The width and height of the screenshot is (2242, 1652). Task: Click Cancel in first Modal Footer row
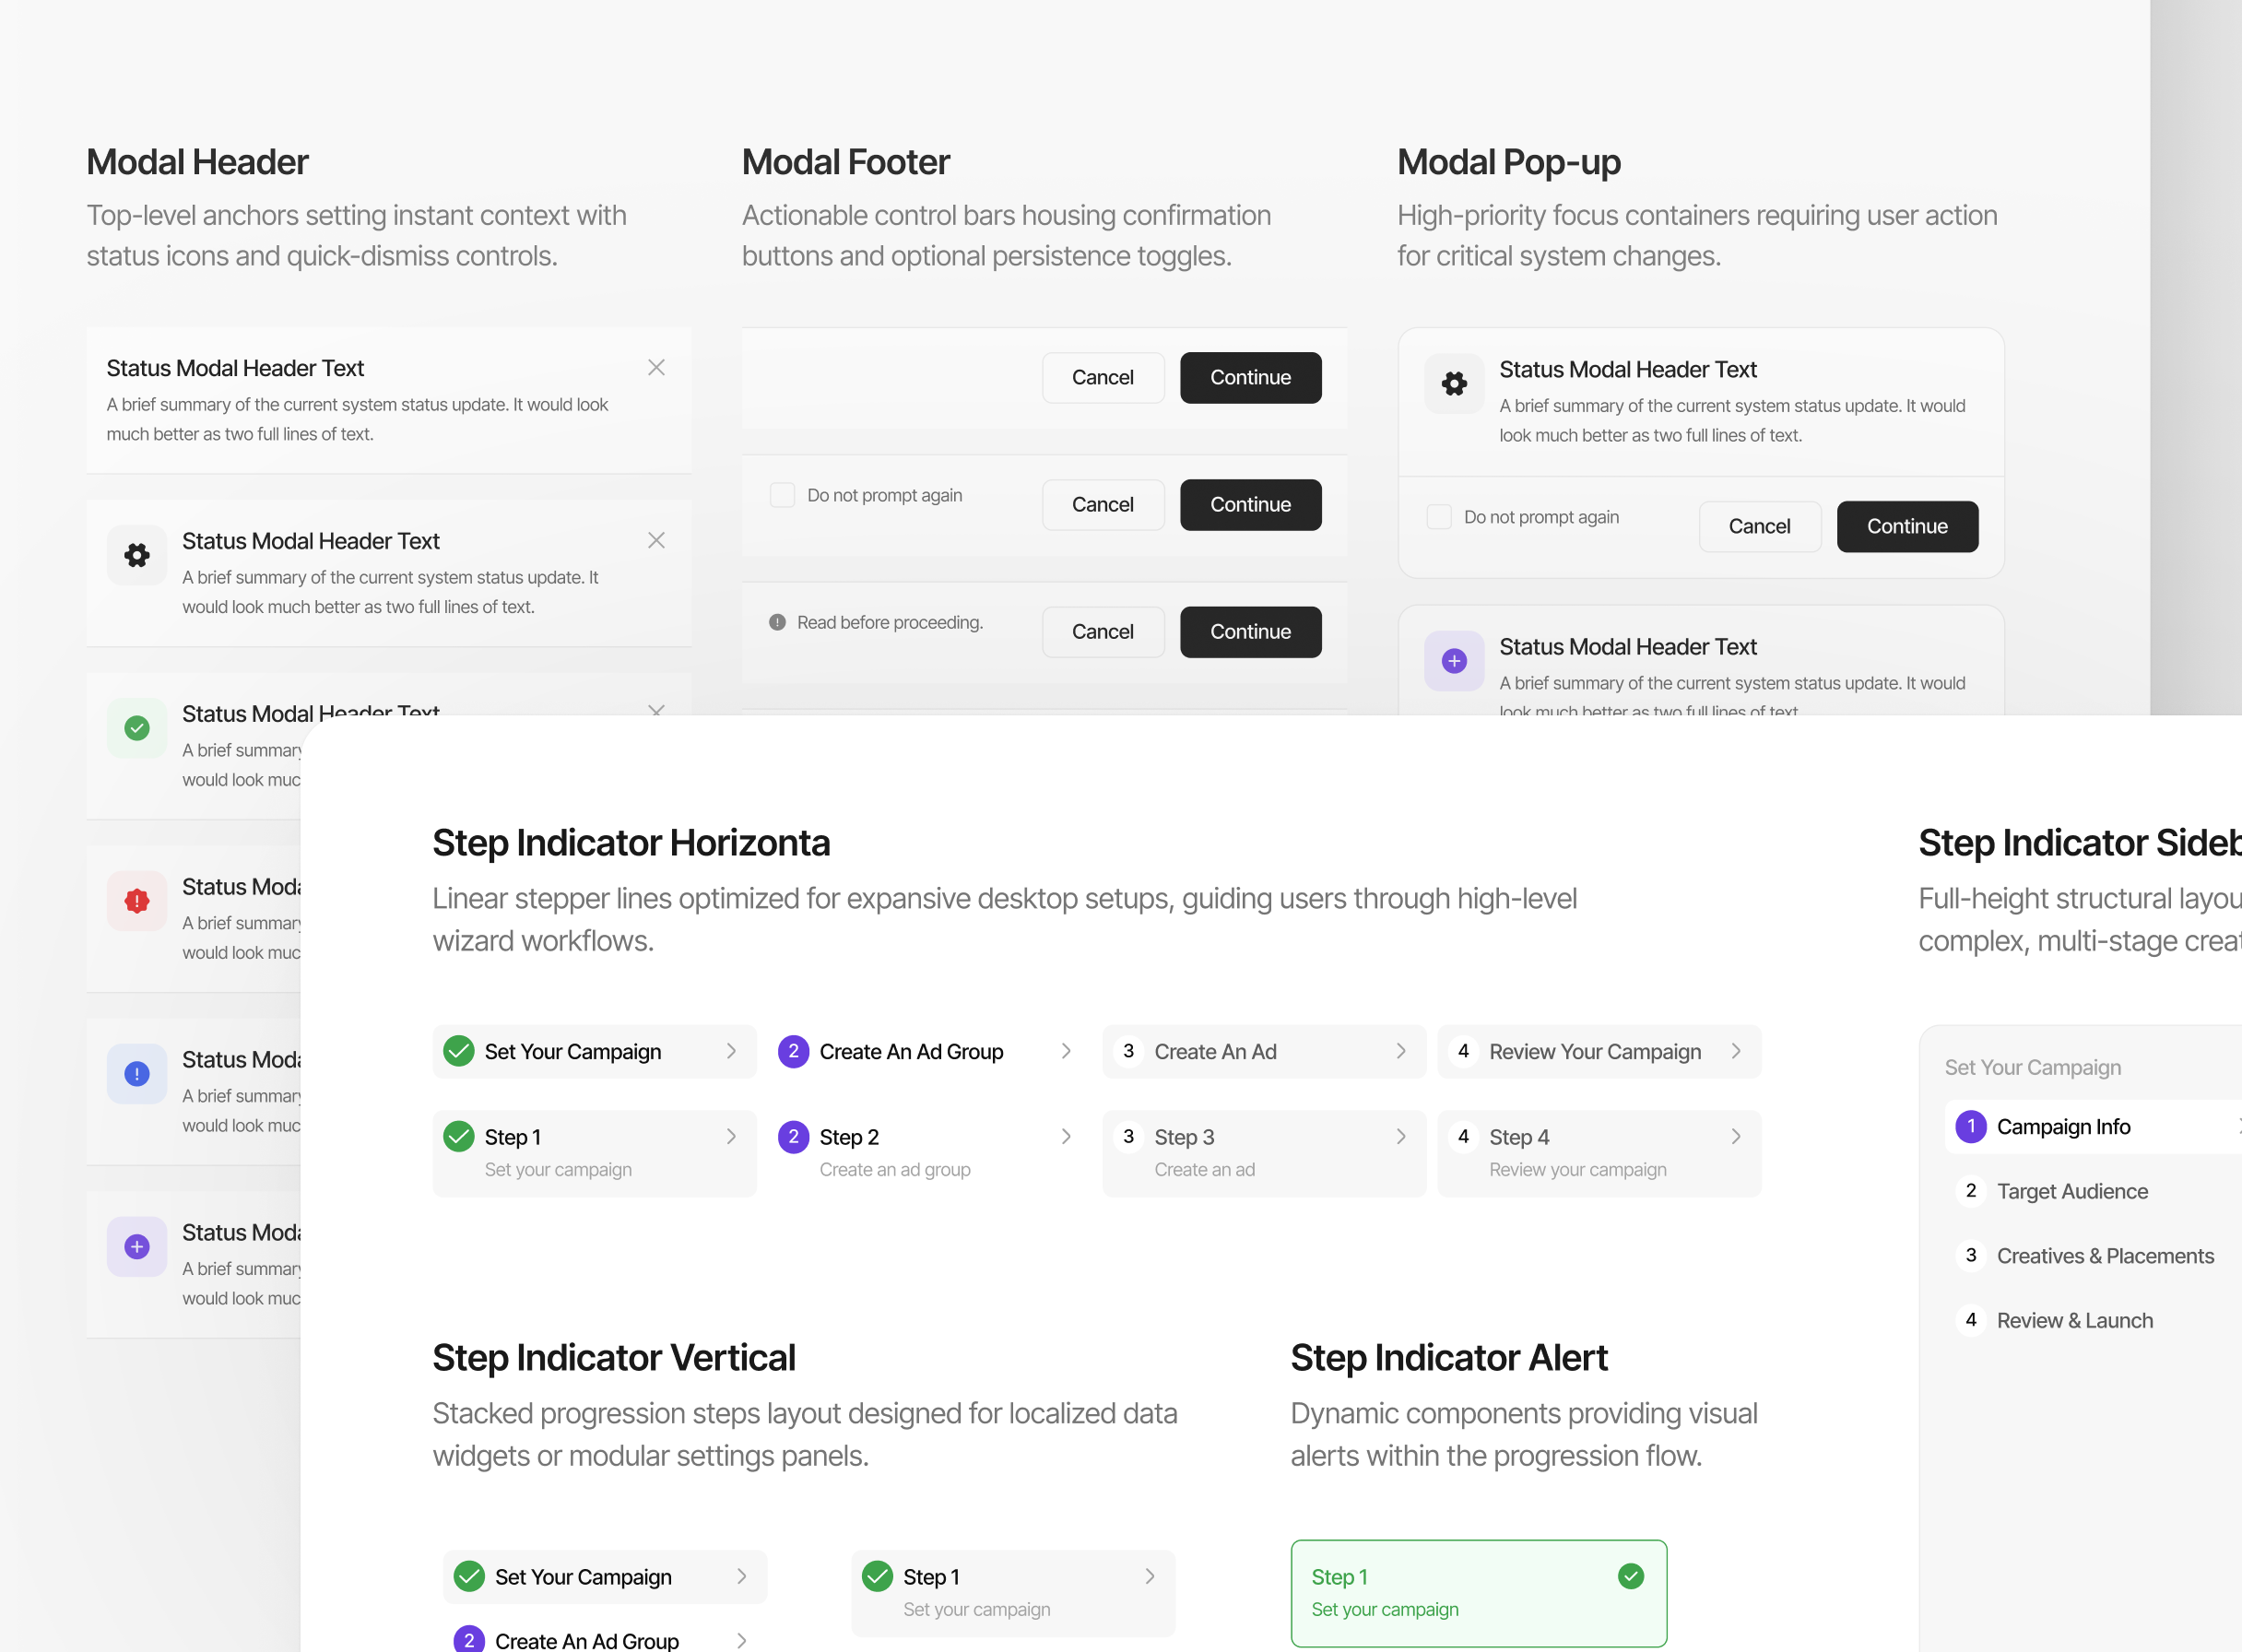[x=1103, y=377]
